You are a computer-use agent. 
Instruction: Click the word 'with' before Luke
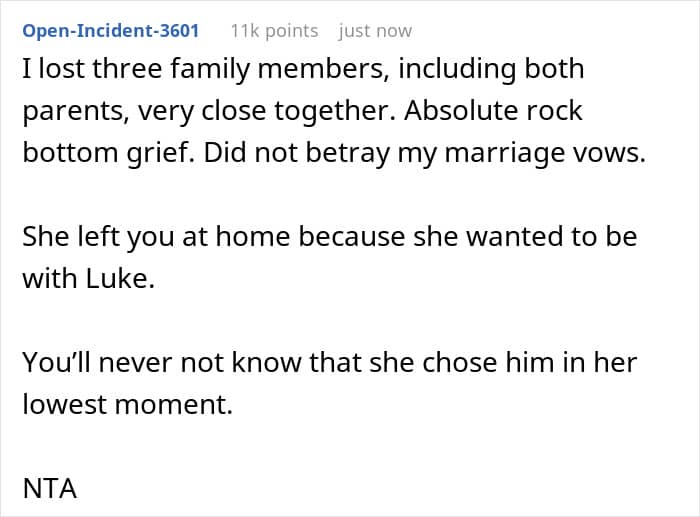click(50, 278)
